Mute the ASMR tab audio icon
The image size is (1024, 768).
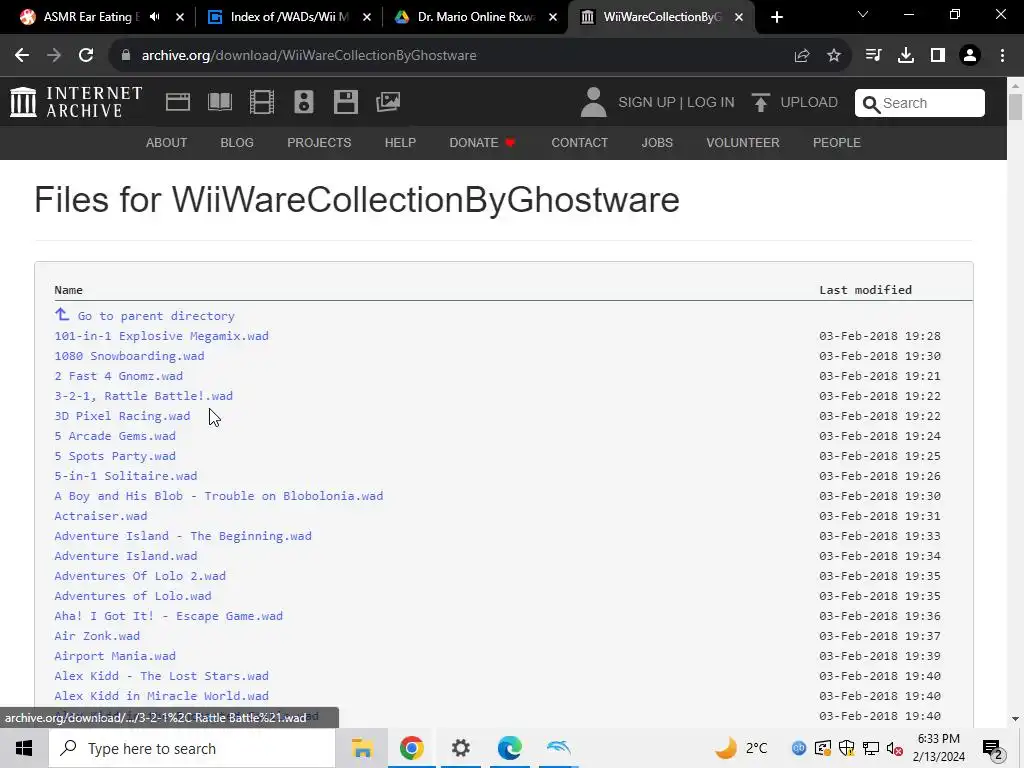pyautogui.click(x=155, y=17)
